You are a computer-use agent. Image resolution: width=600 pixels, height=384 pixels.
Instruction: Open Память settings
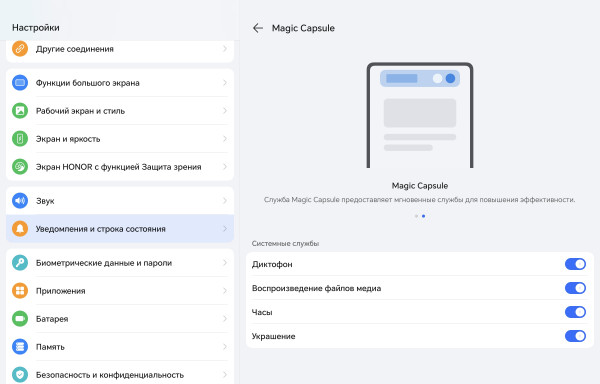(120, 347)
